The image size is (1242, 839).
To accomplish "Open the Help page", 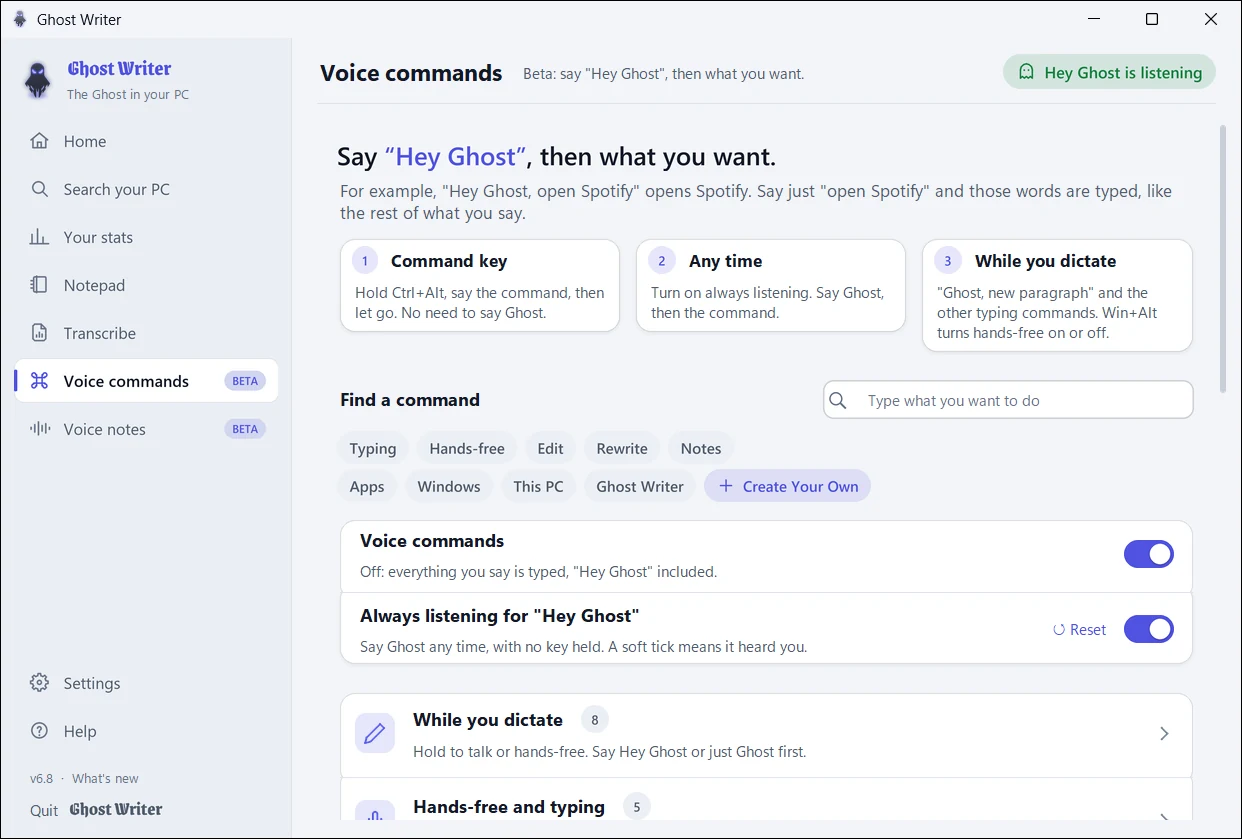I will coord(146,731).
